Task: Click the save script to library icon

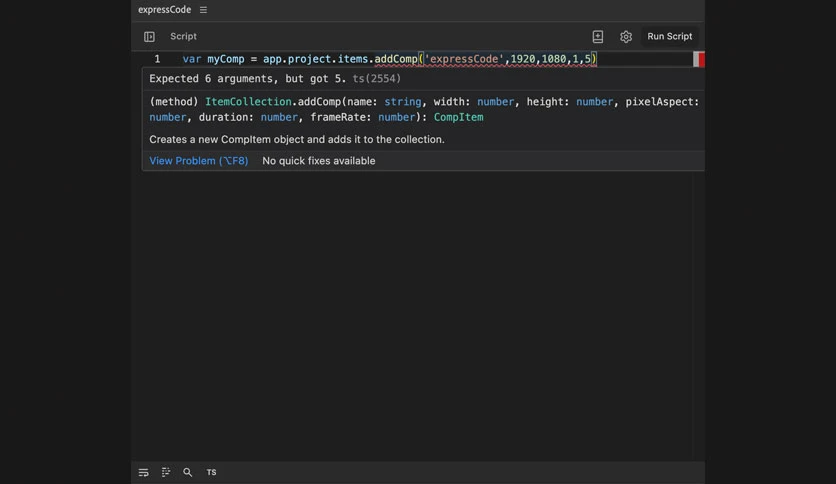Action: (x=598, y=36)
